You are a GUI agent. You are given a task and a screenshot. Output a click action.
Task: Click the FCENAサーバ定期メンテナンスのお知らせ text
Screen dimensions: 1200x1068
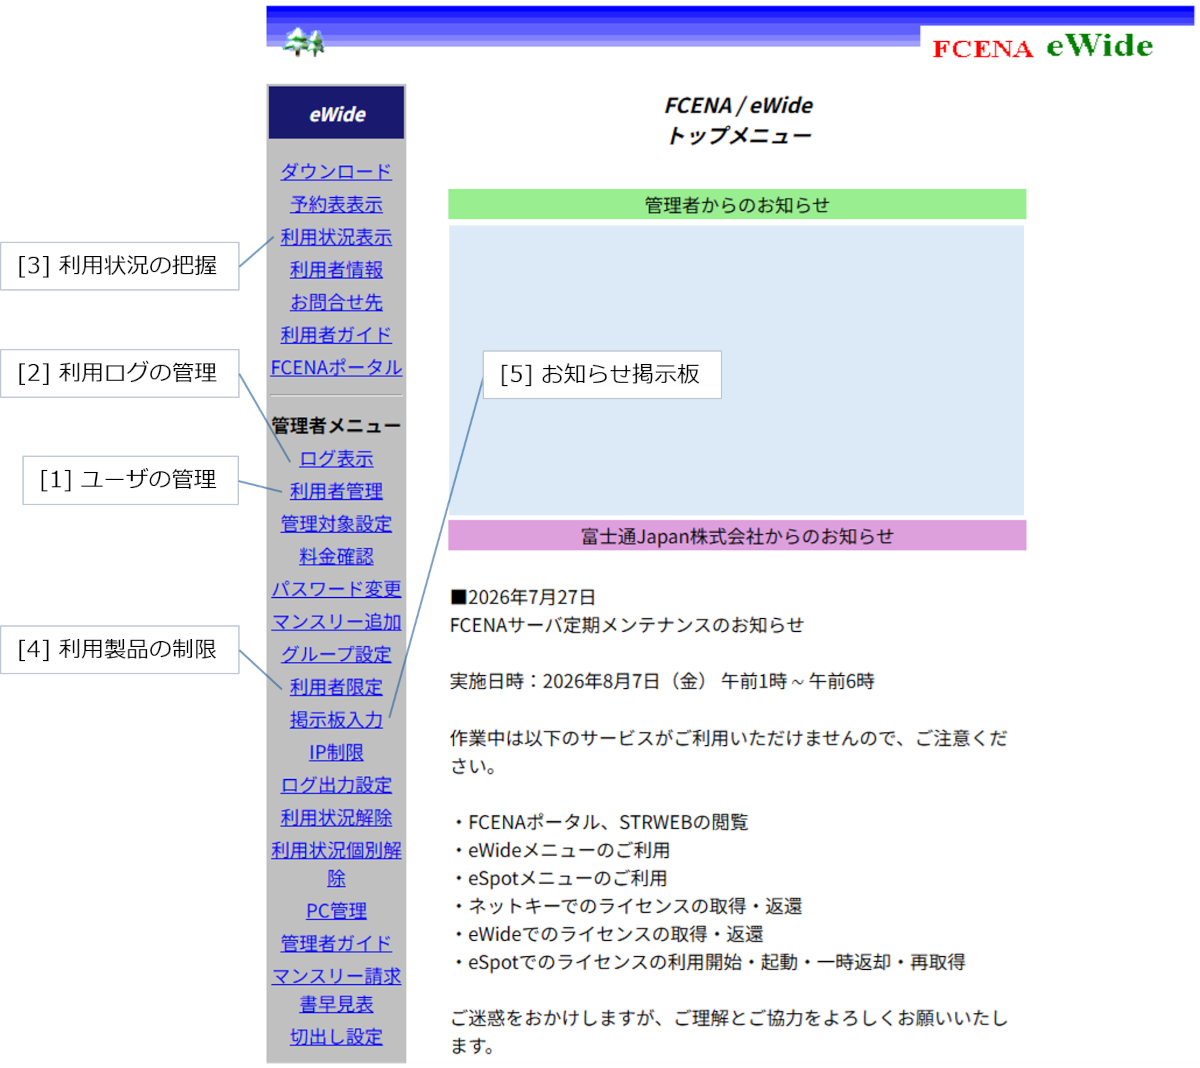pos(627,625)
